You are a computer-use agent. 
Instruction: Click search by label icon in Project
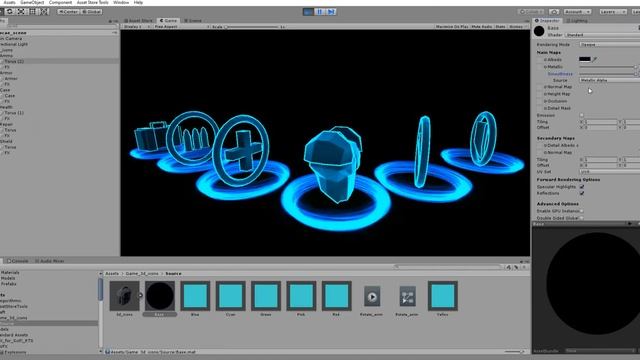click(x=516, y=267)
